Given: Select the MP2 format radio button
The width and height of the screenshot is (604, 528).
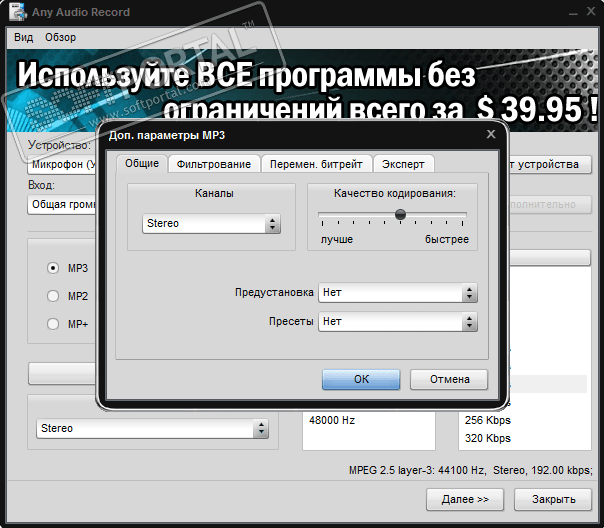Looking at the screenshot, I should click(53, 296).
